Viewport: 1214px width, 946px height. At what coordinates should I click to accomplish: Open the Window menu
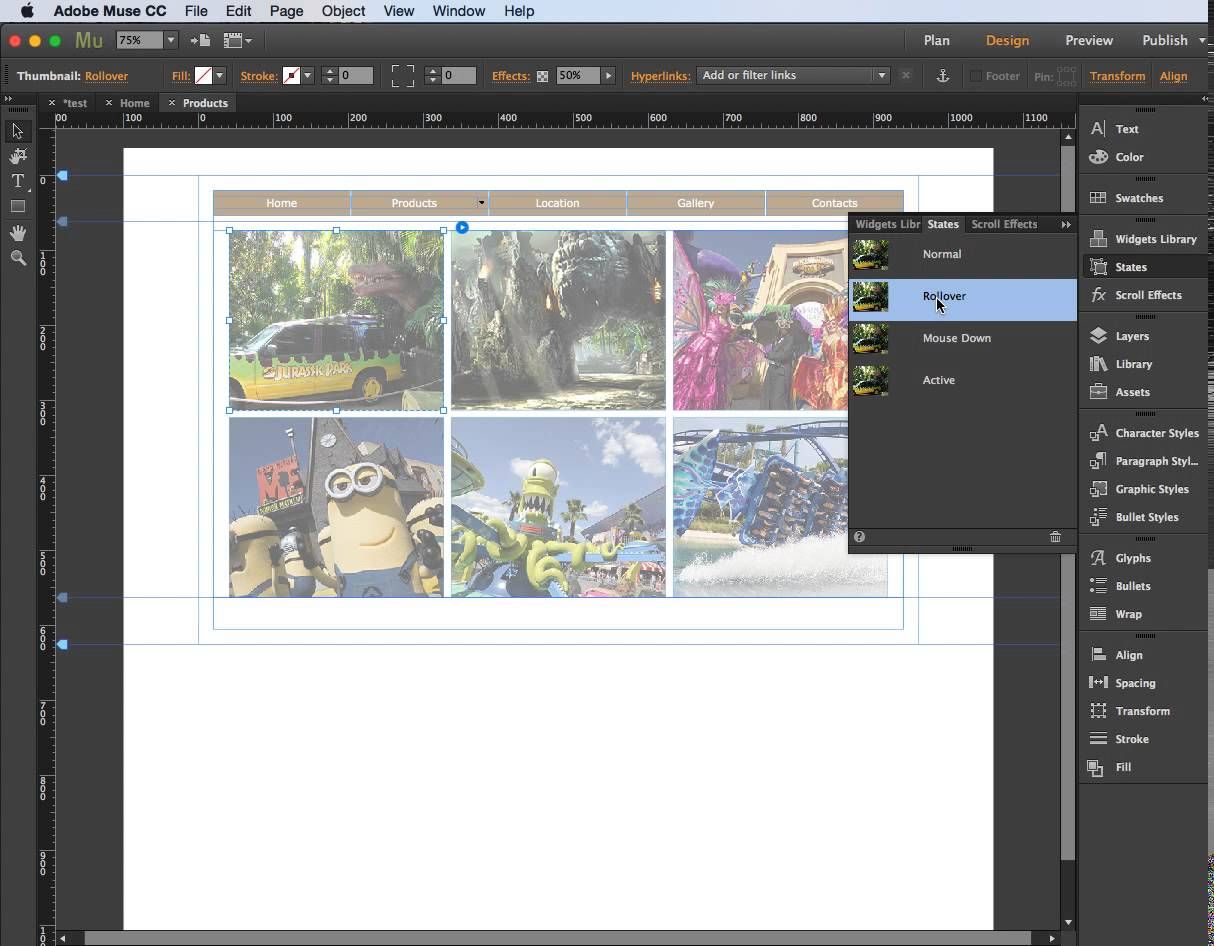click(458, 11)
